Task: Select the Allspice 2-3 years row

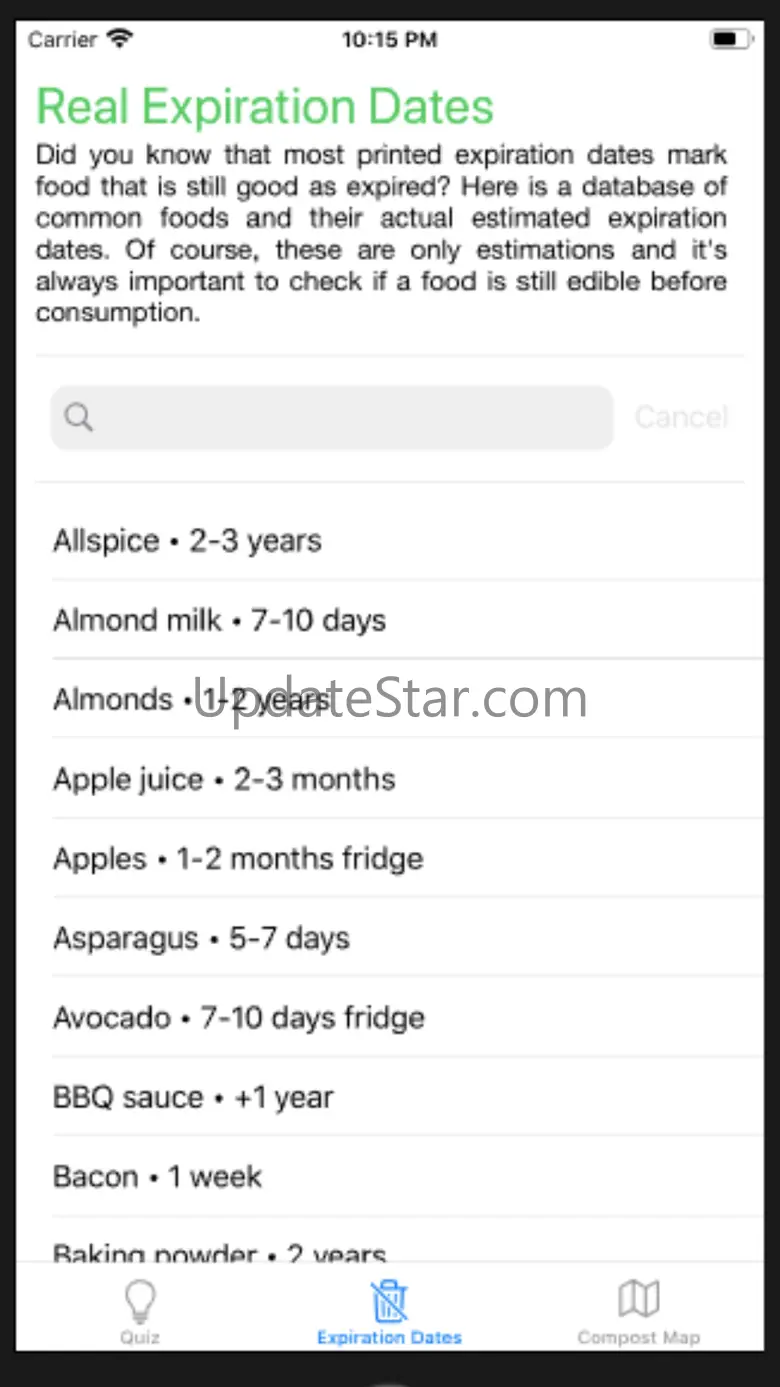Action: (400, 541)
